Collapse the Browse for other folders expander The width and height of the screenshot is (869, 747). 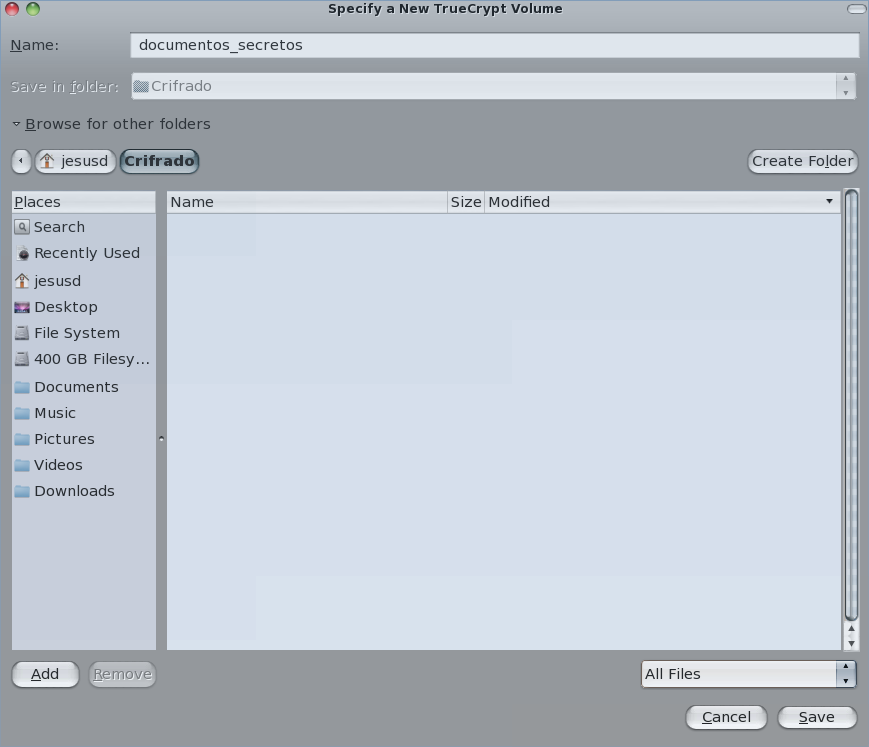pos(17,124)
